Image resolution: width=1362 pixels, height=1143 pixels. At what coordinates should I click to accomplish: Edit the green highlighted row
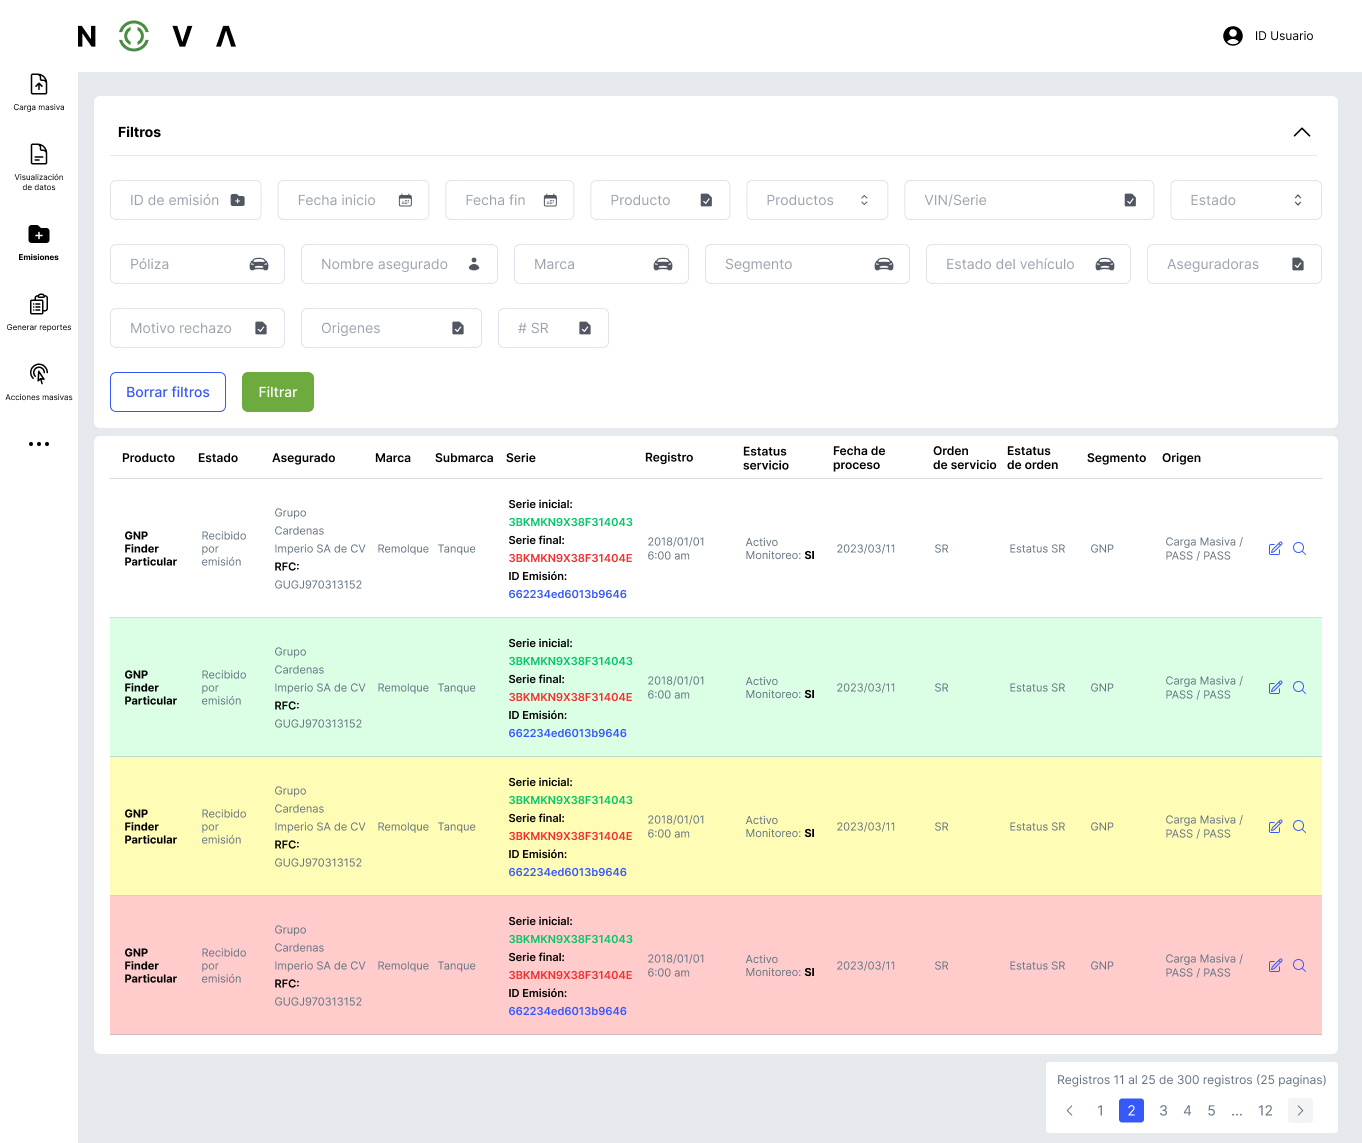[x=1275, y=687]
